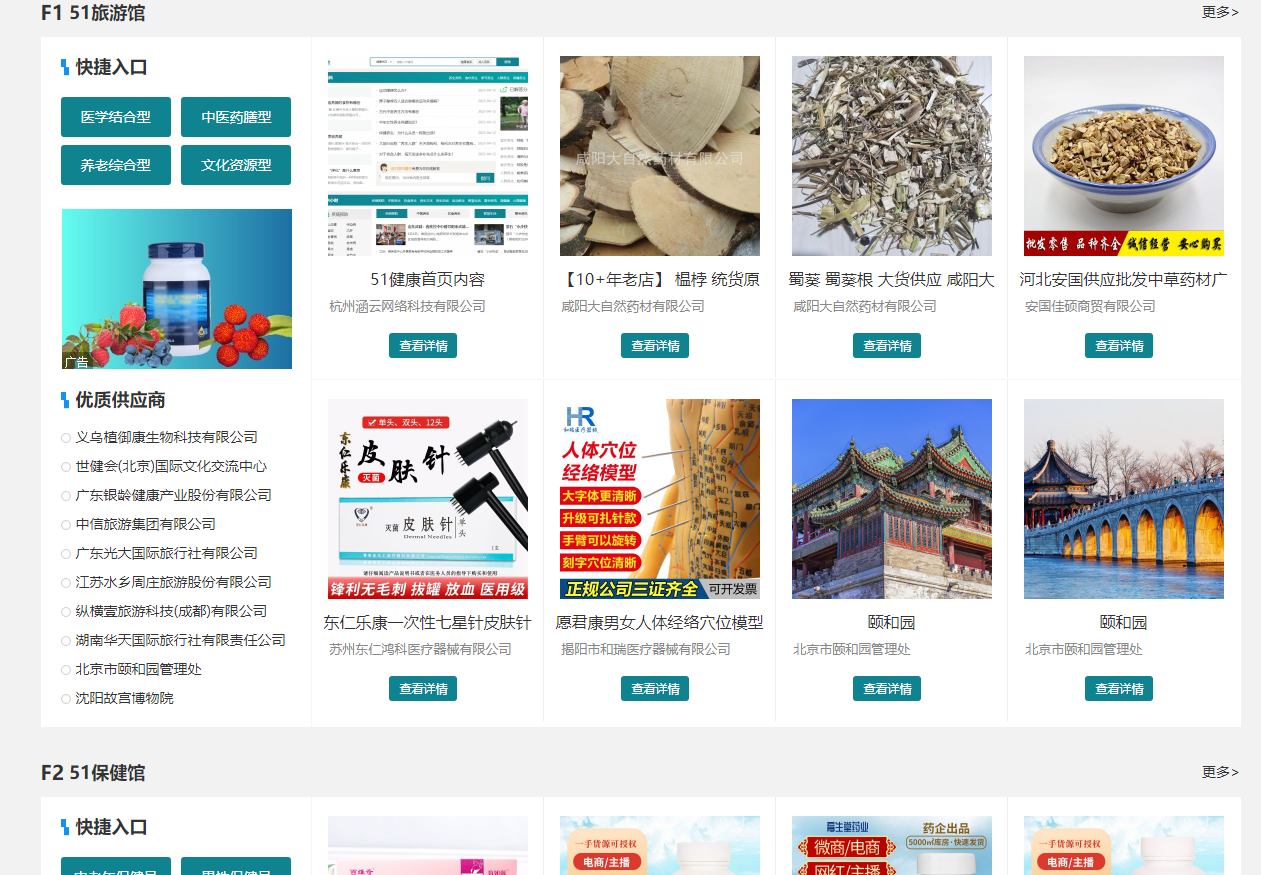The image size is (1261, 875).
Task: Open the sliced wood 榅桲 product image
Action: coord(660,156)
